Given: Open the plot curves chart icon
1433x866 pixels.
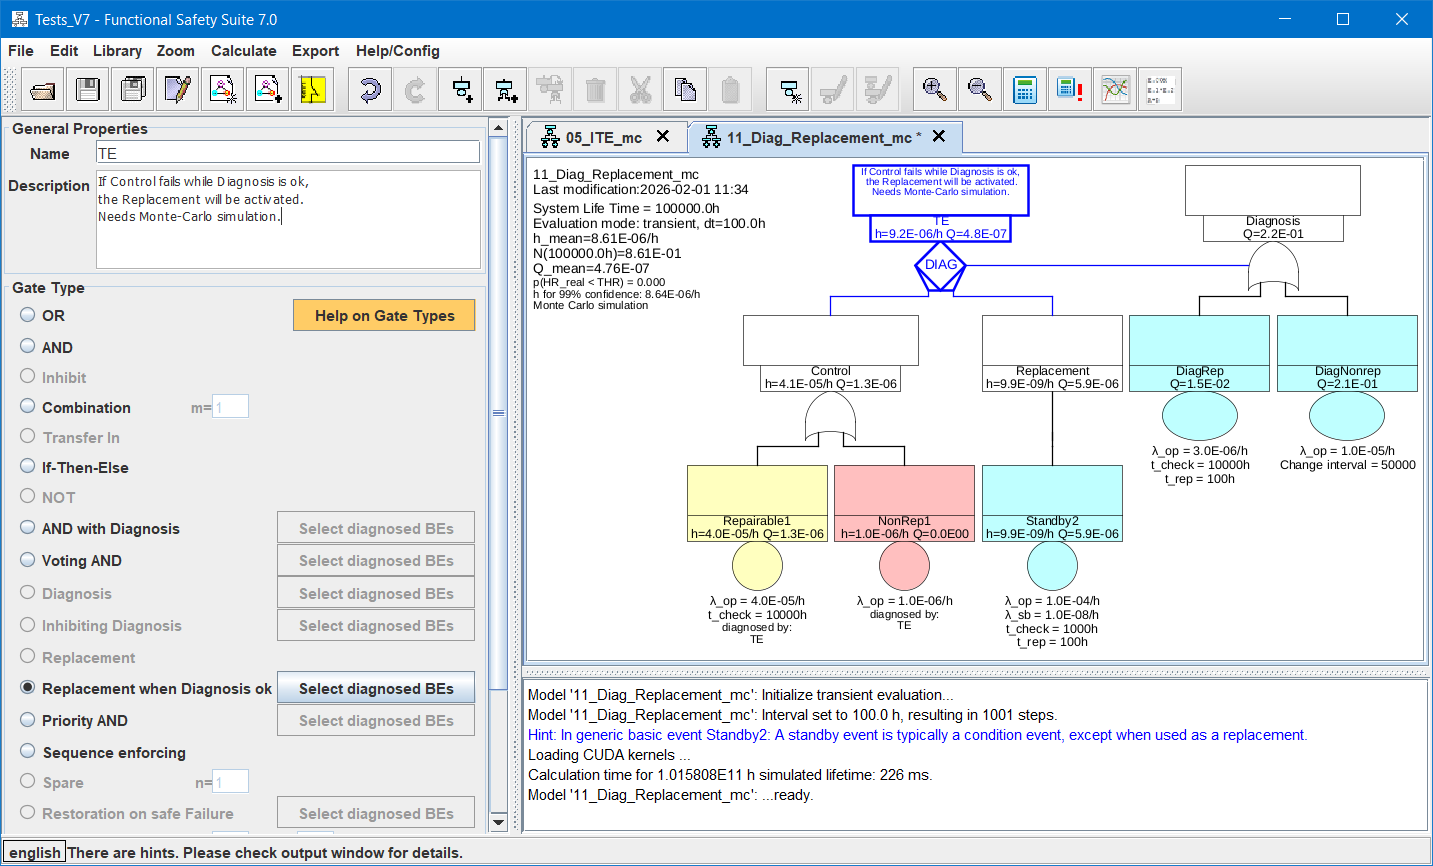Looking at the screenshot, I should click(1115, 90).
